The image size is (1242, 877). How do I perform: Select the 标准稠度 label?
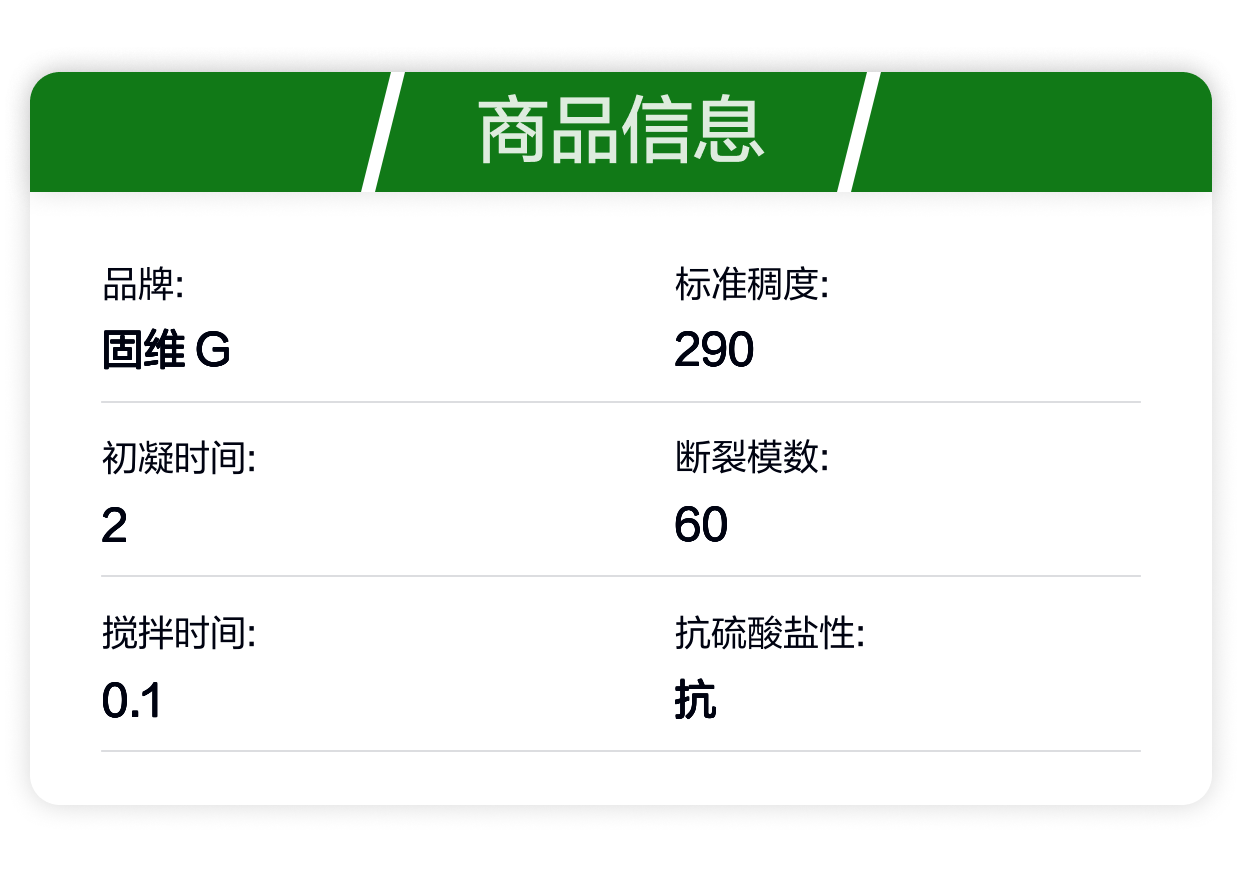[x=752, y=286]
